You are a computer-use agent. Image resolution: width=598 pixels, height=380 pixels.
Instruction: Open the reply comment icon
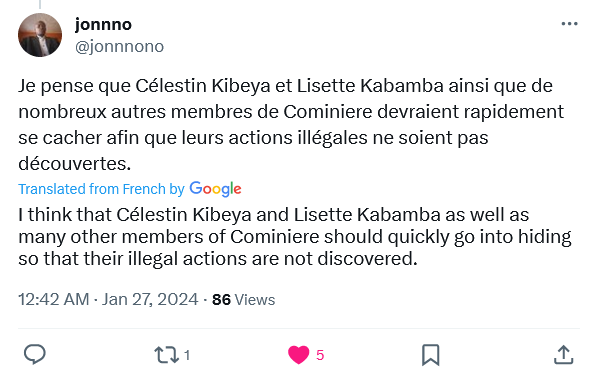pos(35,354)
